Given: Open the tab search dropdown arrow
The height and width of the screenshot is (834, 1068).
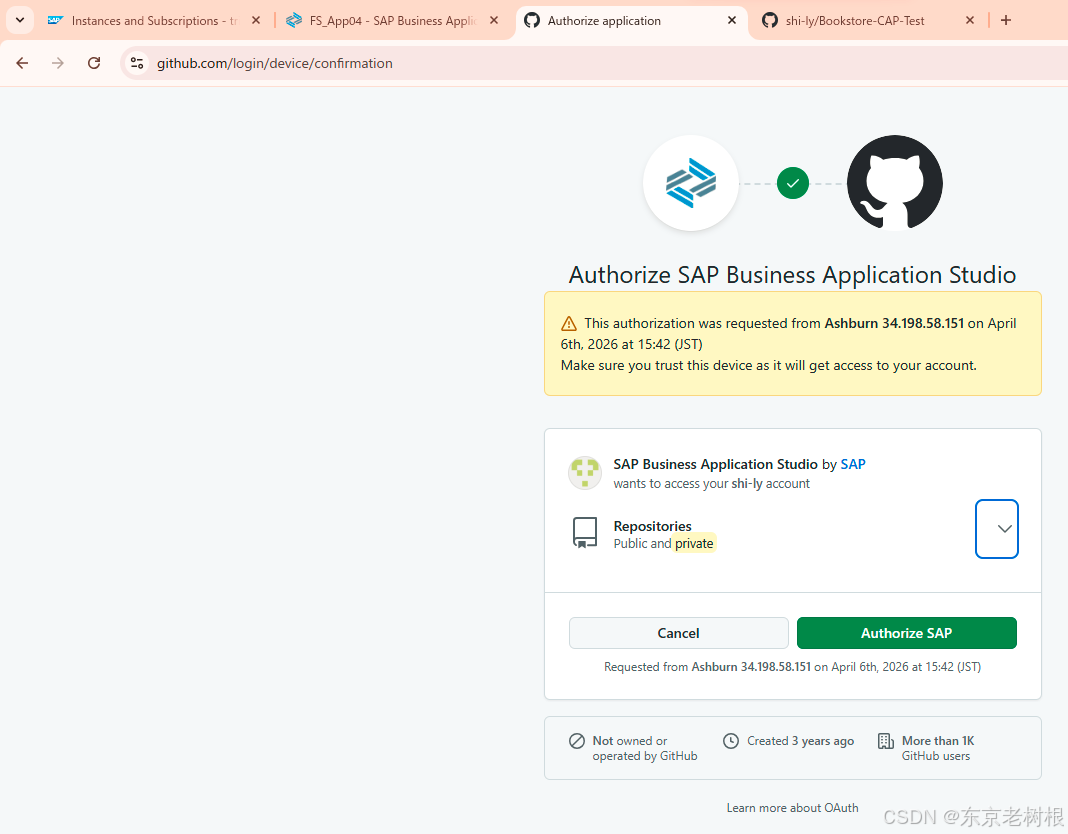Looking at the screenshot, I should click(x=20, y=20).
